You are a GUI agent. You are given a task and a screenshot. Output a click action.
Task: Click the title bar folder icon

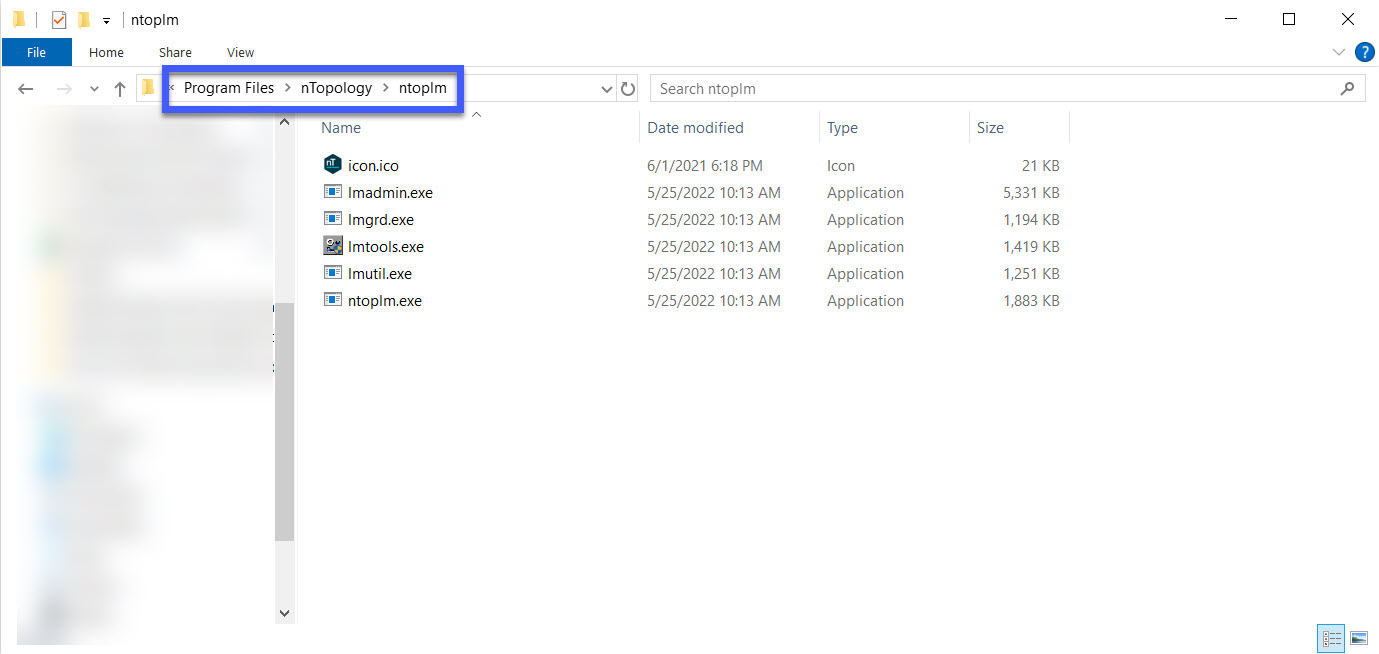tap(19, 19)
